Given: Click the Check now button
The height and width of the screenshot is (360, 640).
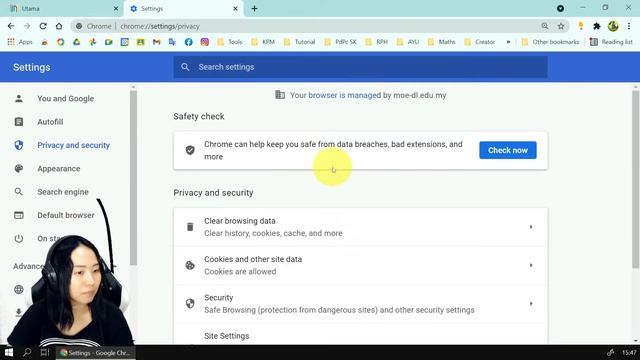Looking at the screenshot, I should click(x=508, y=150).
